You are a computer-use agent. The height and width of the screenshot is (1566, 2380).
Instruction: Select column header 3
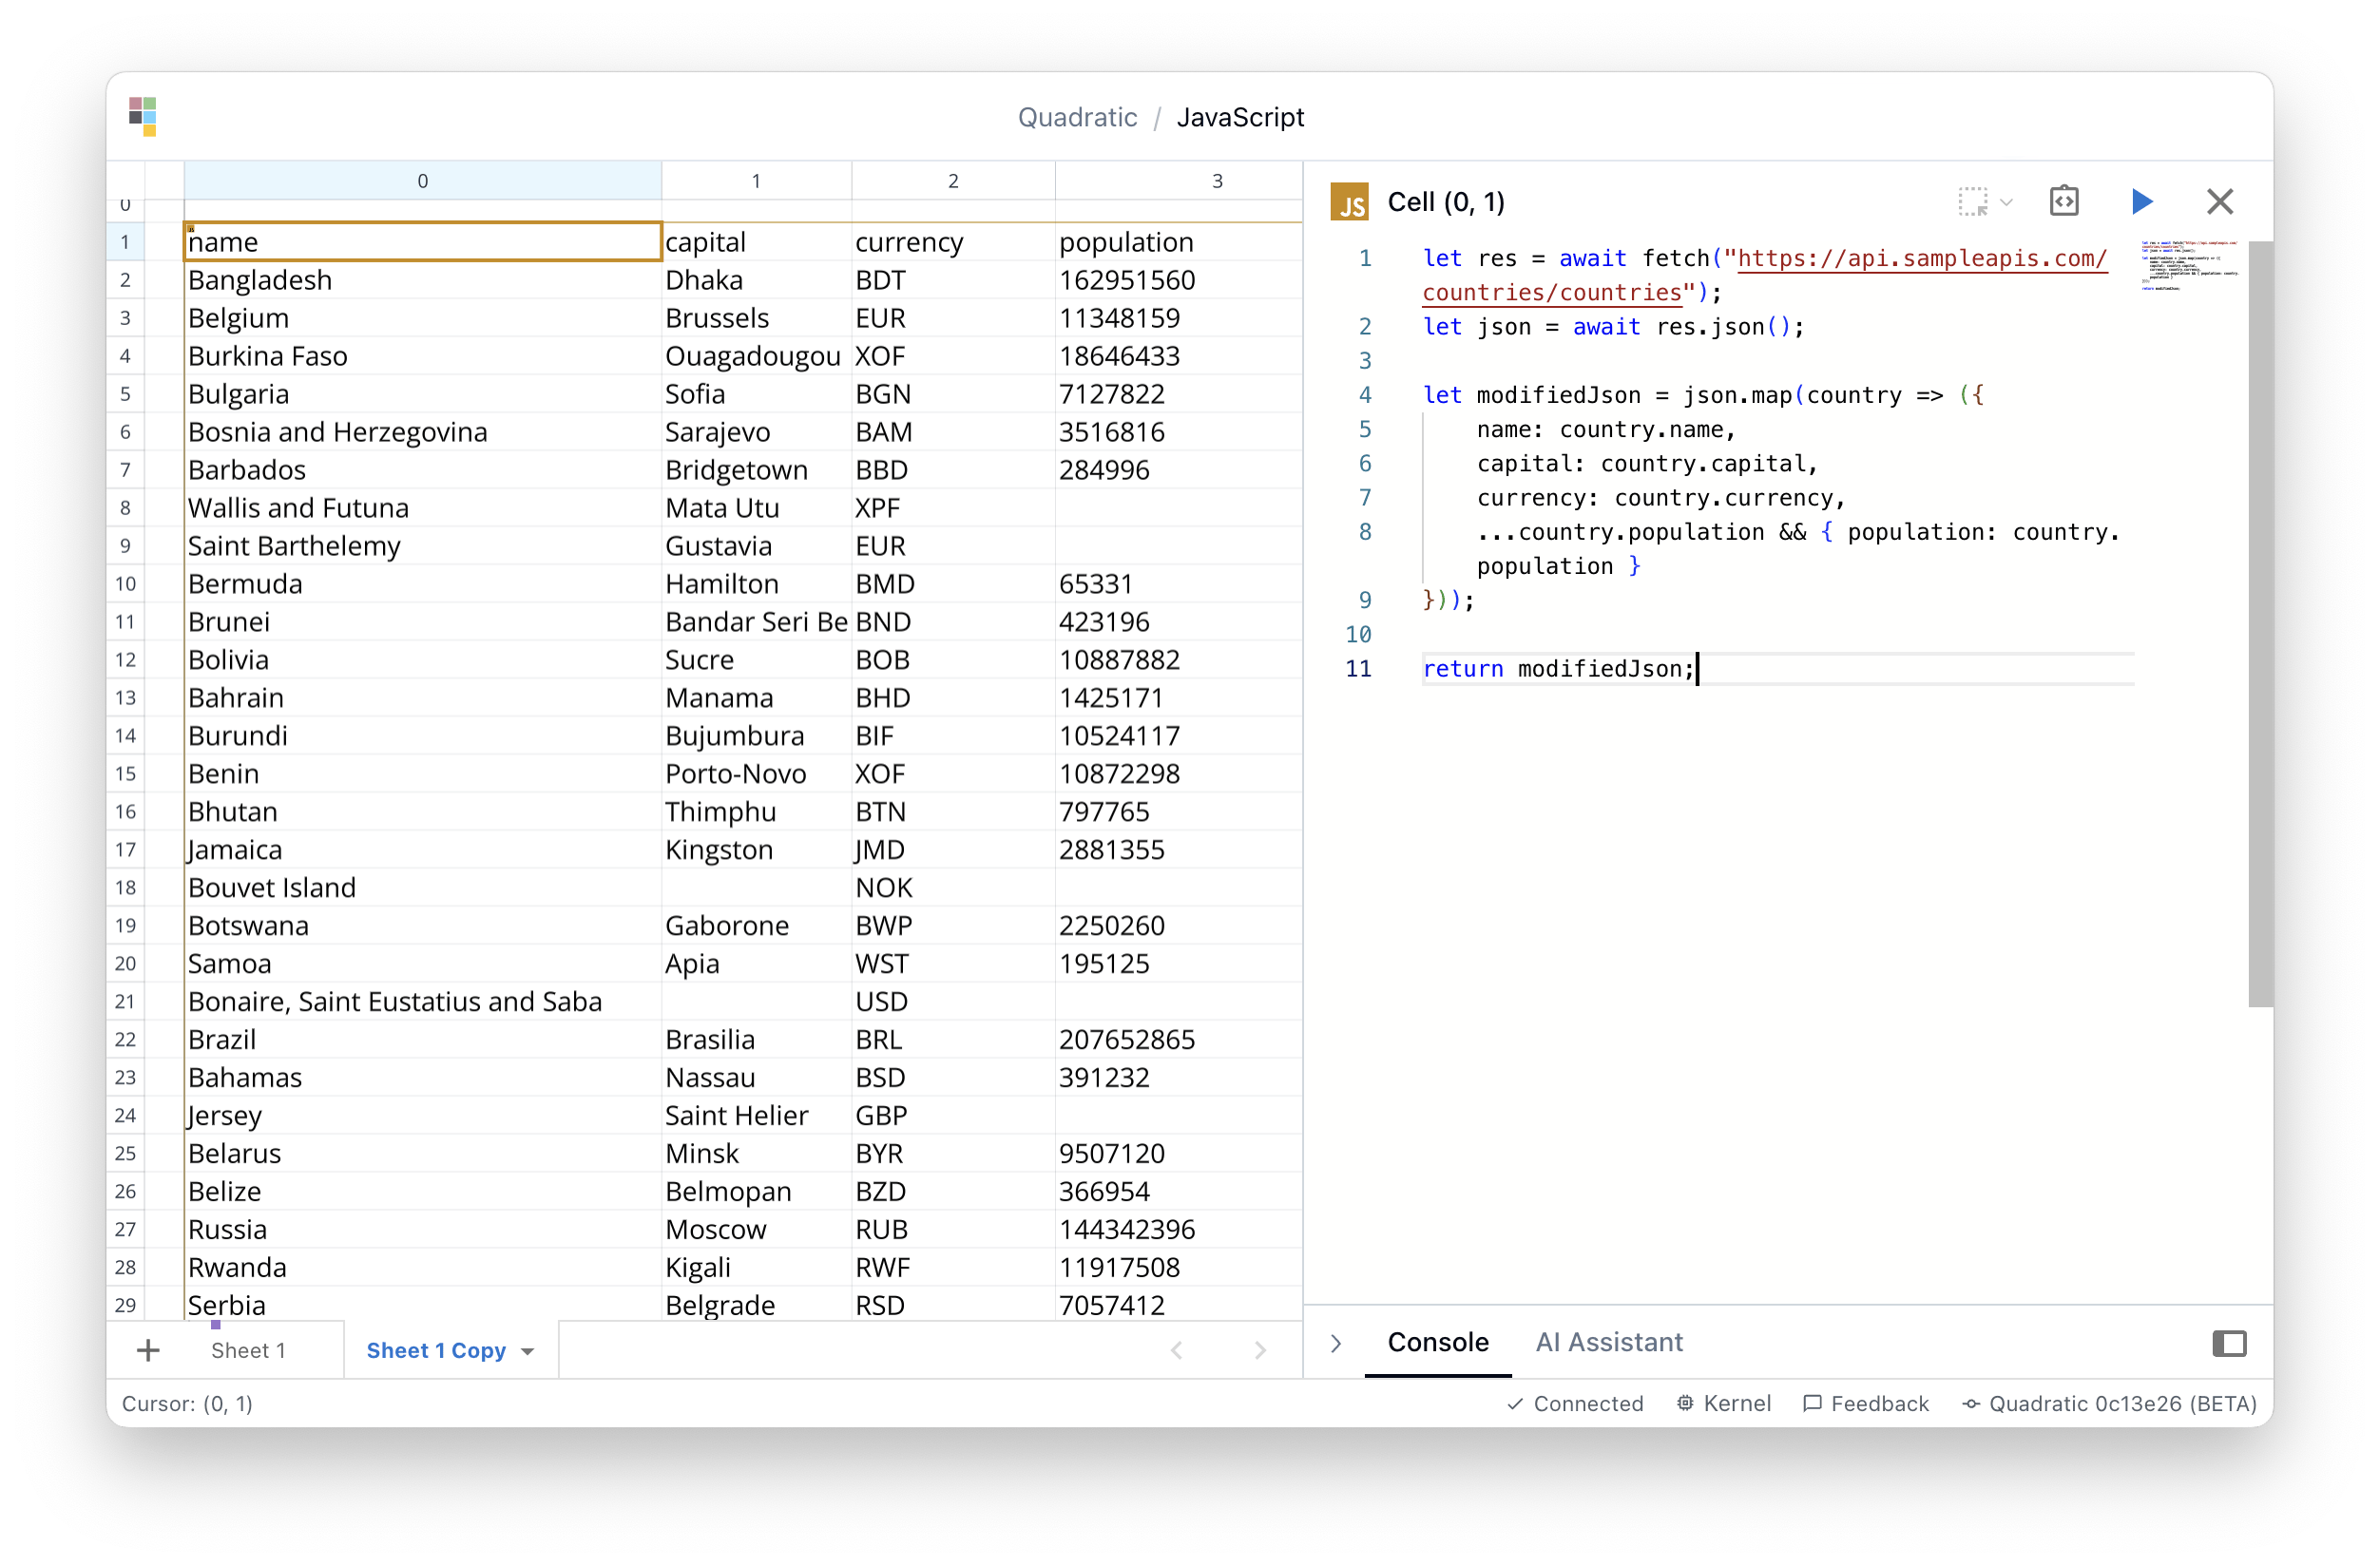[1179, 181]
